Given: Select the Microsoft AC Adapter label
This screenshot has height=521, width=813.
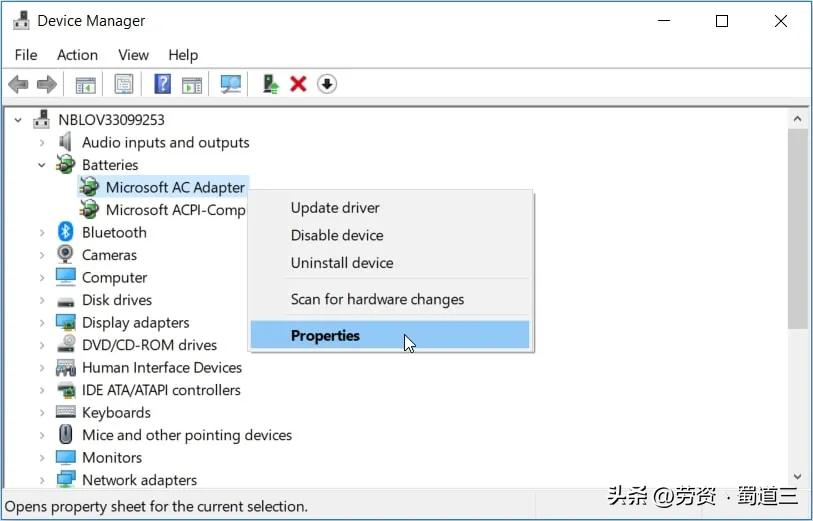Looking at the screenshot, I should click(x=175, y=187).
